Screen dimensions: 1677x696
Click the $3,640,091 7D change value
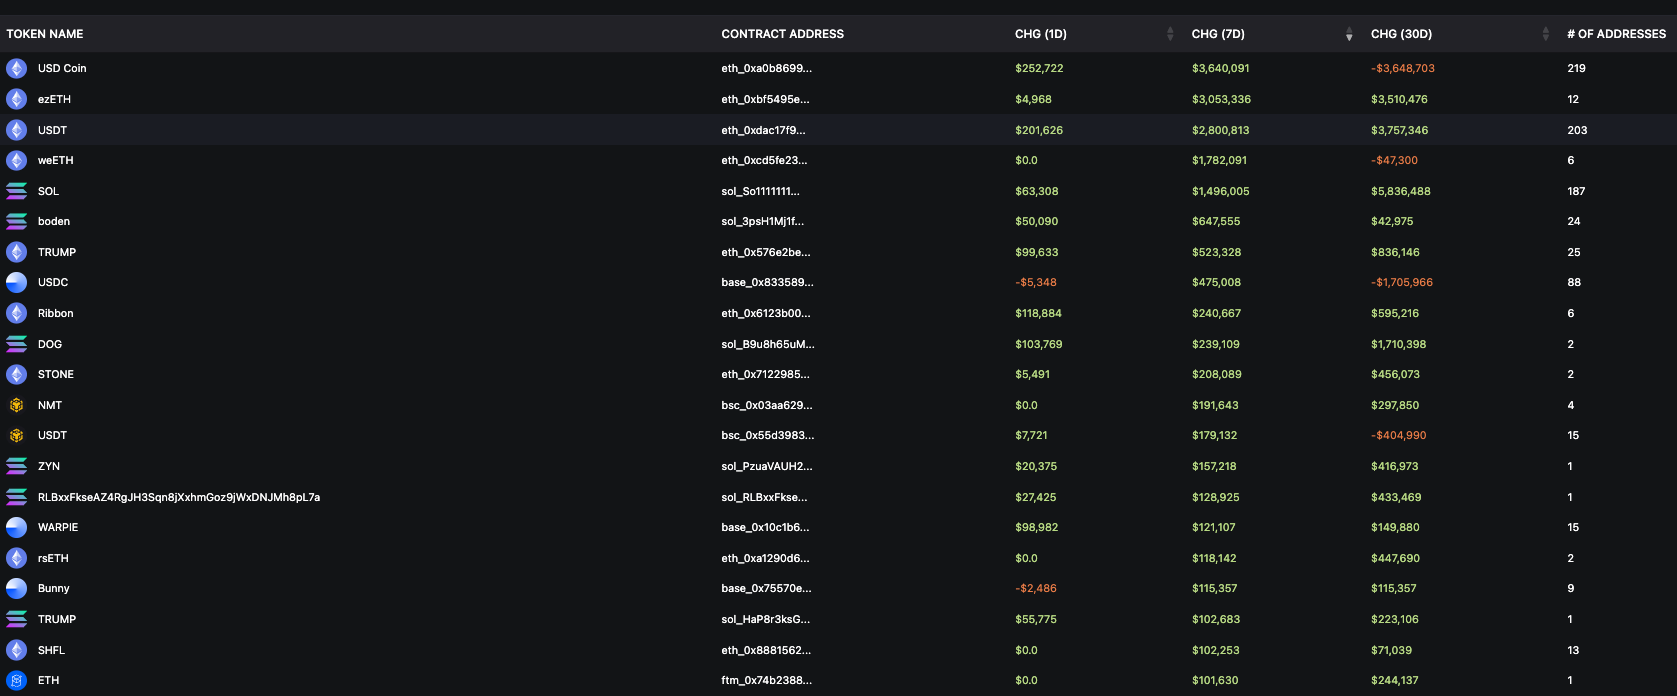(1221, 68)
